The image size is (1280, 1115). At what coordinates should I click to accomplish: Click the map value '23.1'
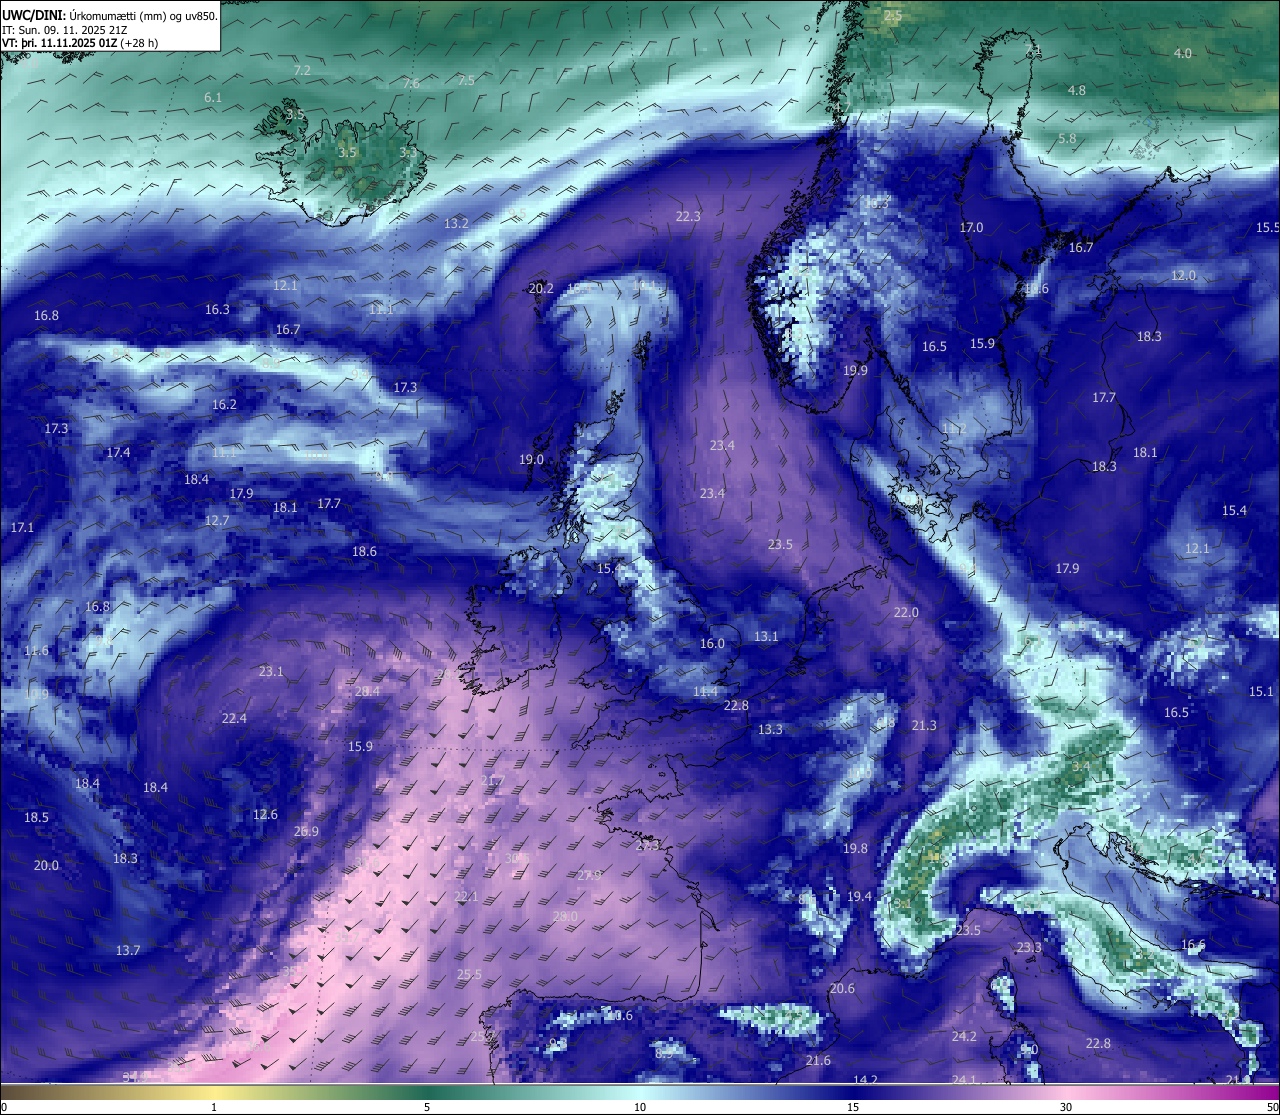[271, 672]
